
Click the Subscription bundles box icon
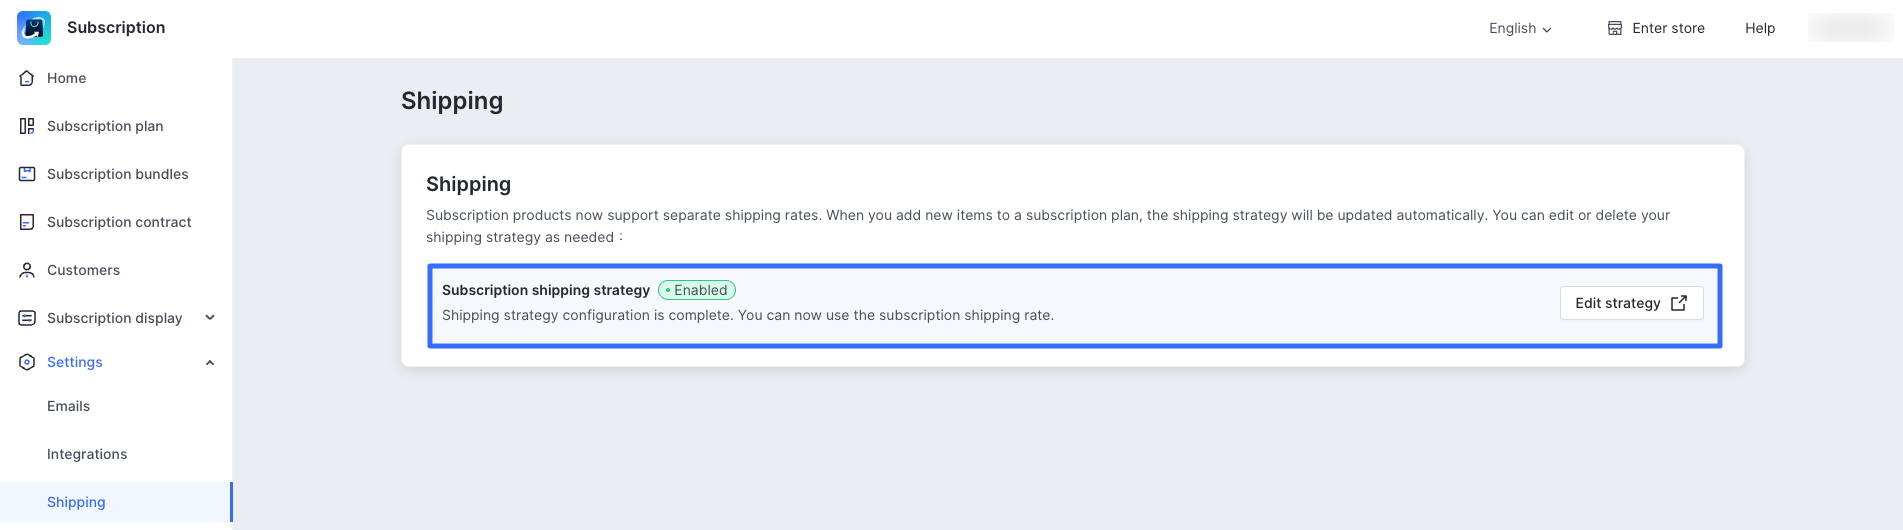click(27, 174)
